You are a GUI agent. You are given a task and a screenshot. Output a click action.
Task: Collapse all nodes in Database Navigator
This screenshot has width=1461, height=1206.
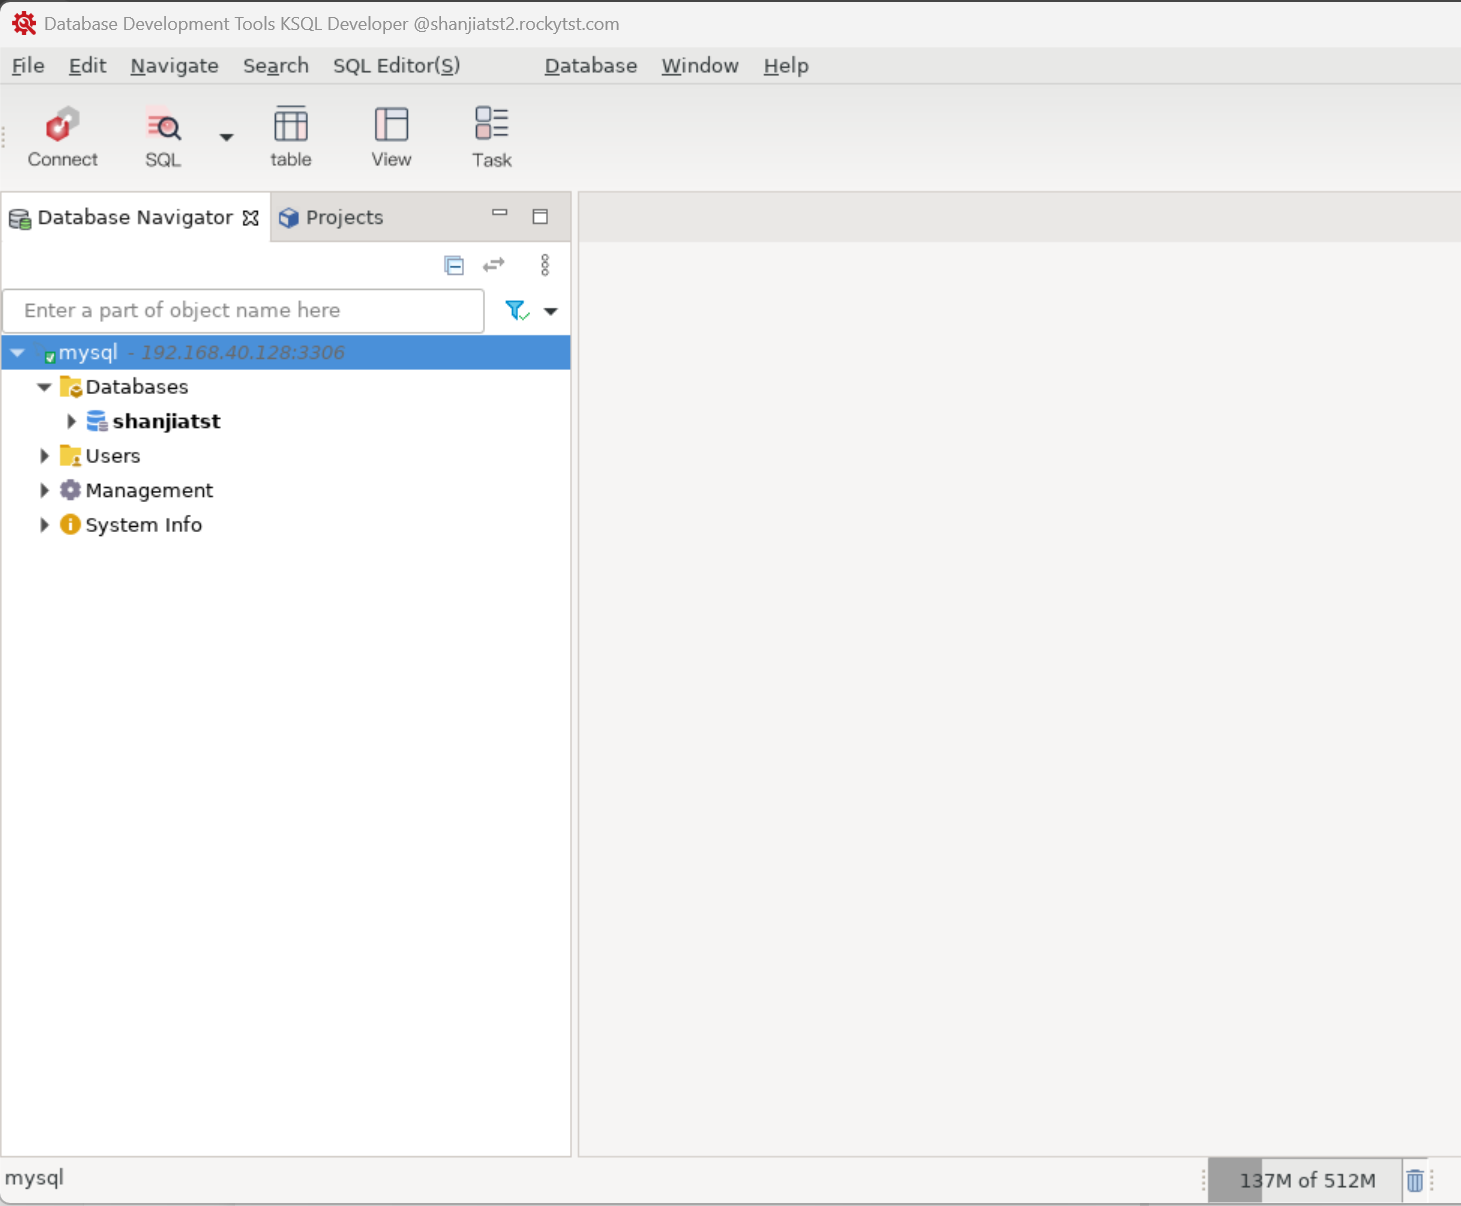coord(454,265)
